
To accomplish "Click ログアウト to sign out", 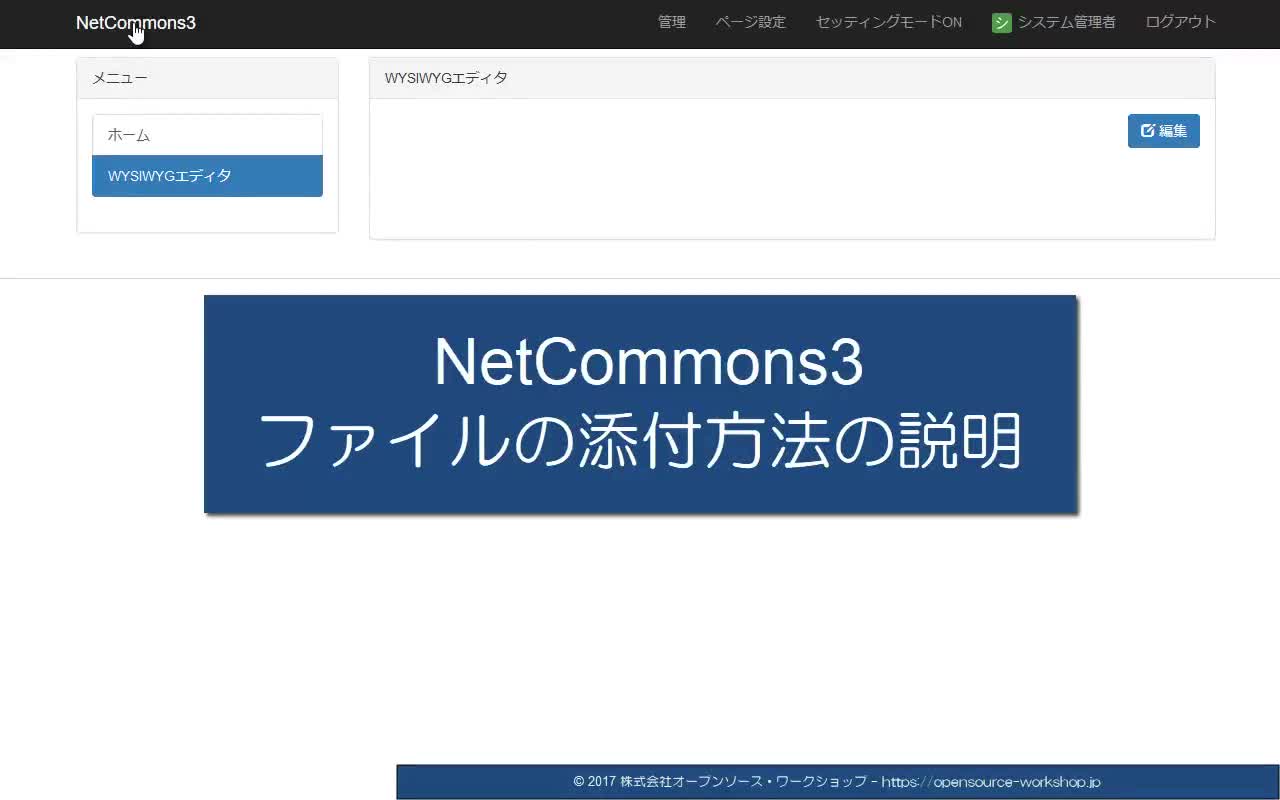I will pyautogui.click(x=1180, y=22).
